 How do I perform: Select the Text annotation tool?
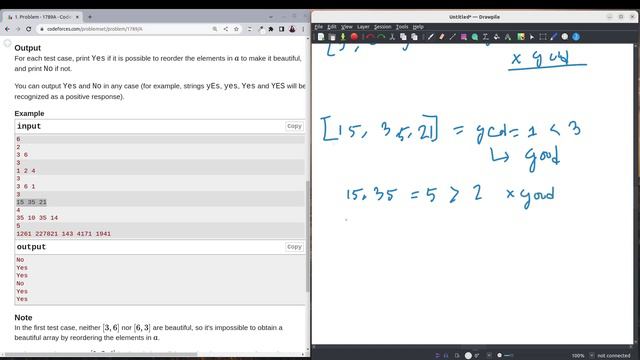click(507, 37)
